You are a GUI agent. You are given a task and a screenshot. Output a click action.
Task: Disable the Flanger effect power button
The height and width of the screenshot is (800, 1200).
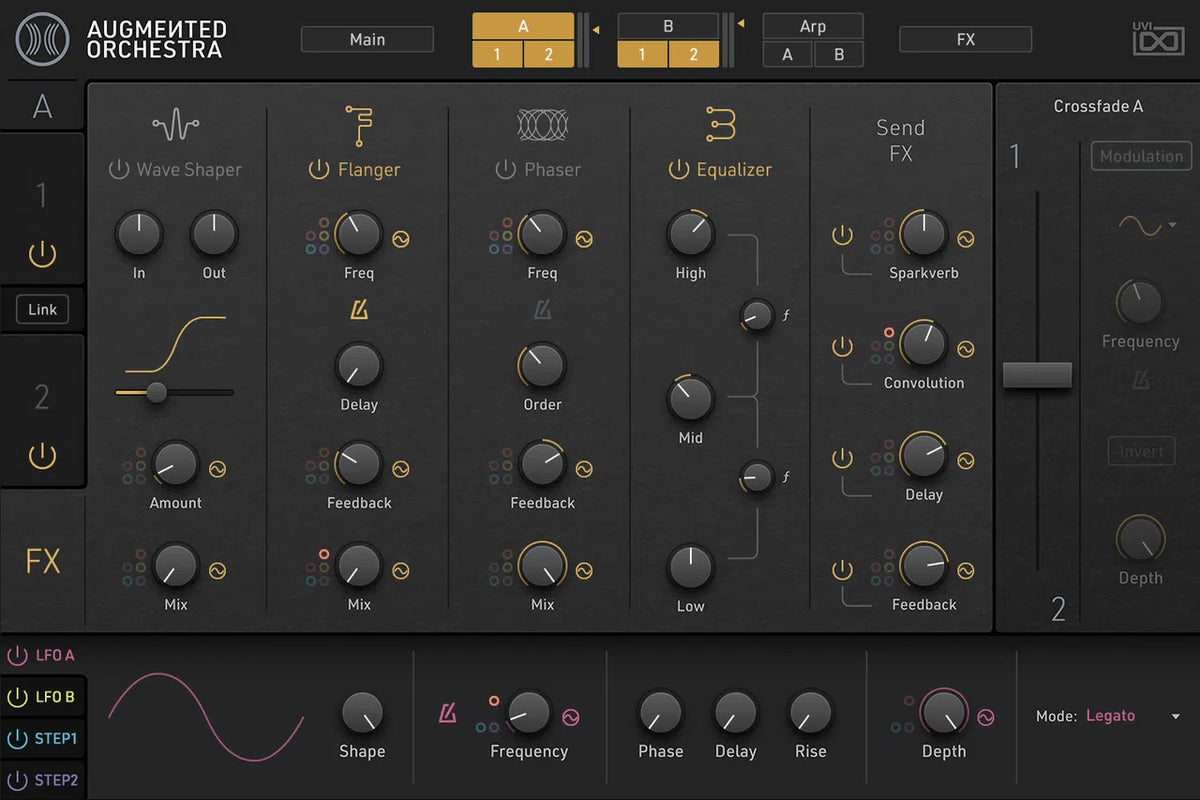(x=319, y=170)
